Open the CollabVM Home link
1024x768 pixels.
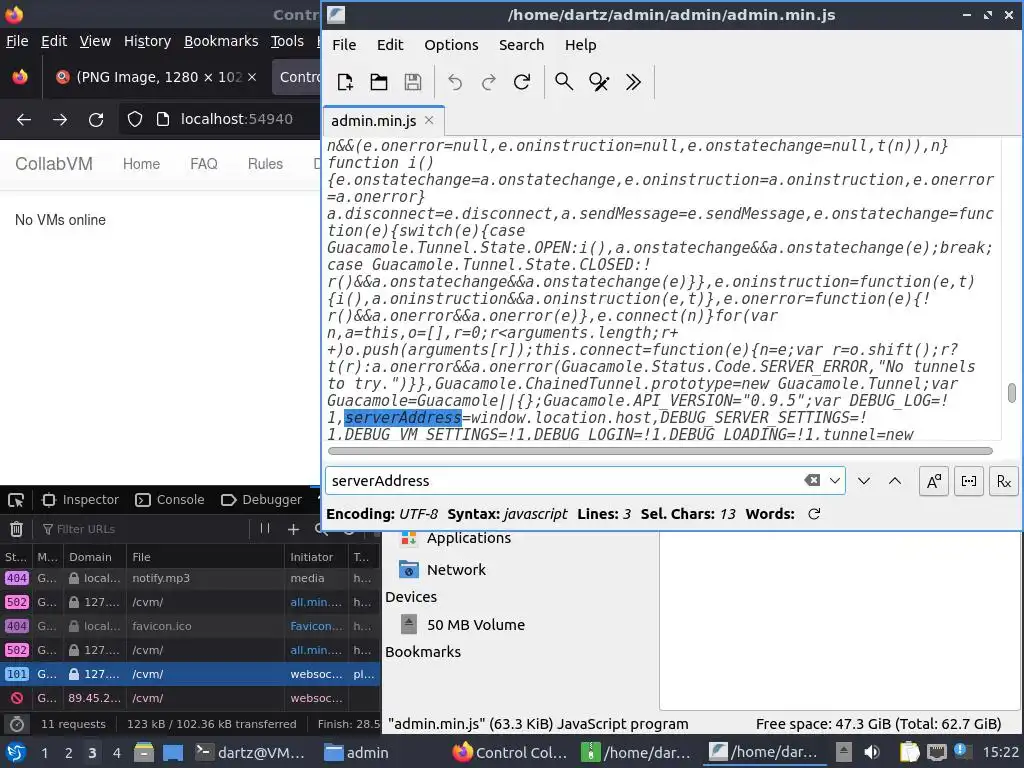(141, 164)
